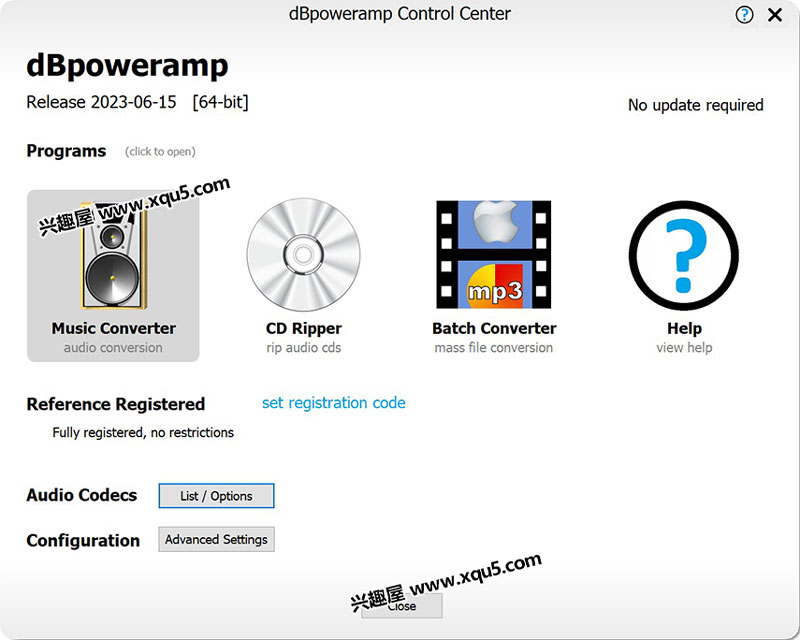Image resolution: width=800 pixels, height=640 pixels.
Task: Click the 'Release 2023-06-15' version text
Action: pyautogui.click(x=102, y=102)
